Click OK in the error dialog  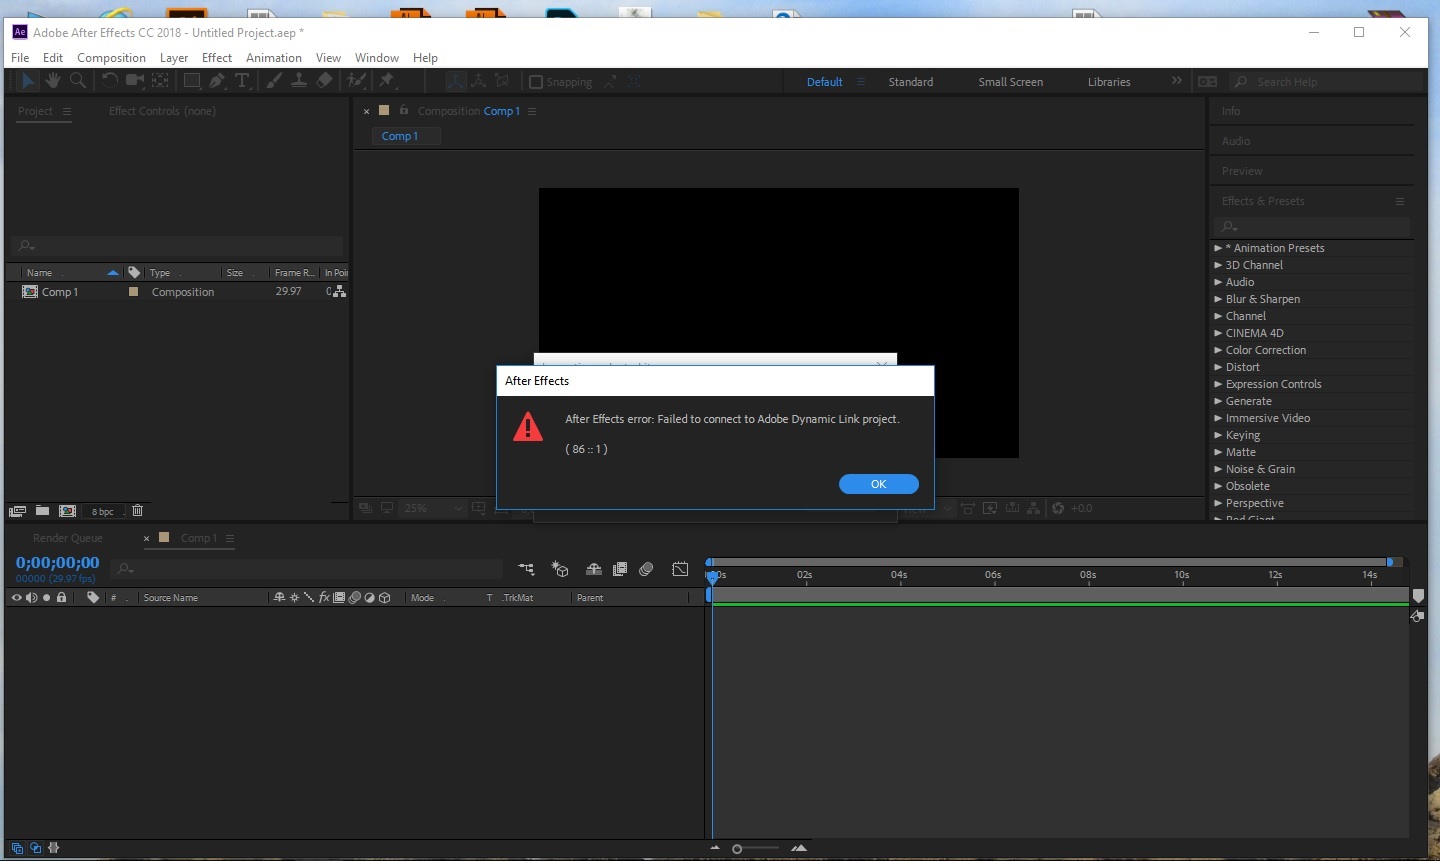pyautogui.click(x=878, y=484)
